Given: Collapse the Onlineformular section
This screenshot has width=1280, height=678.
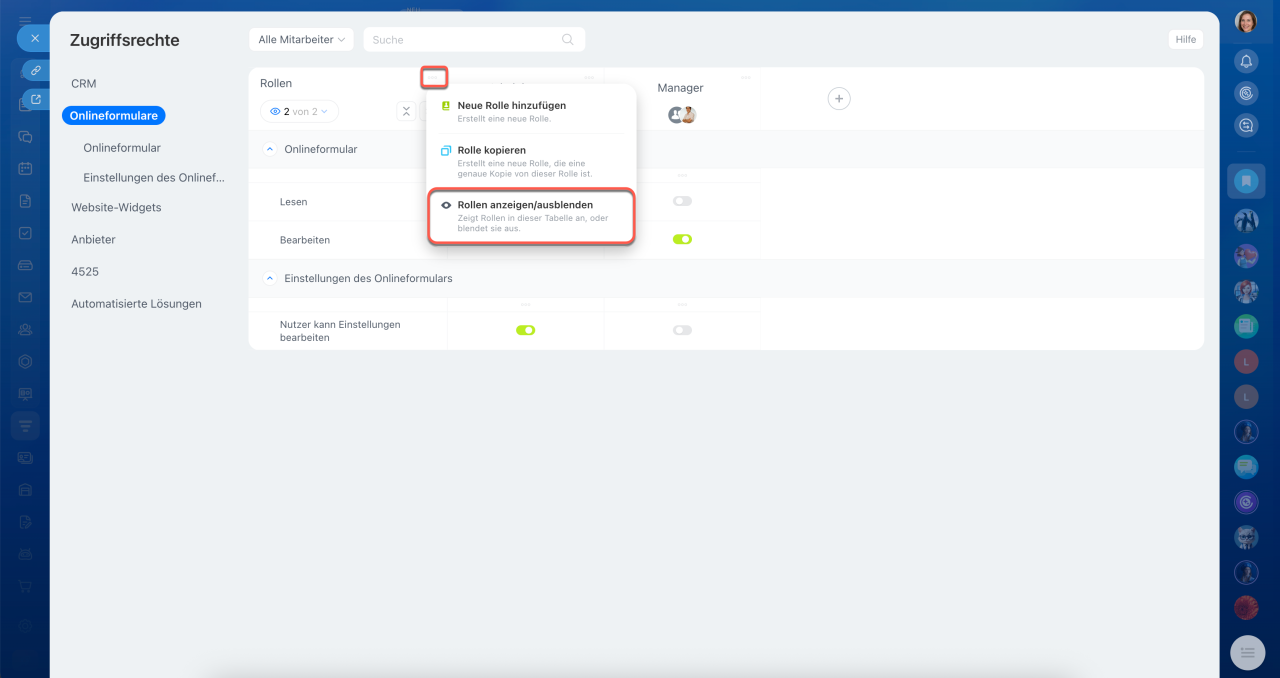Looking at the screenshot, I should pyautogui.click(x=269, y=149).
